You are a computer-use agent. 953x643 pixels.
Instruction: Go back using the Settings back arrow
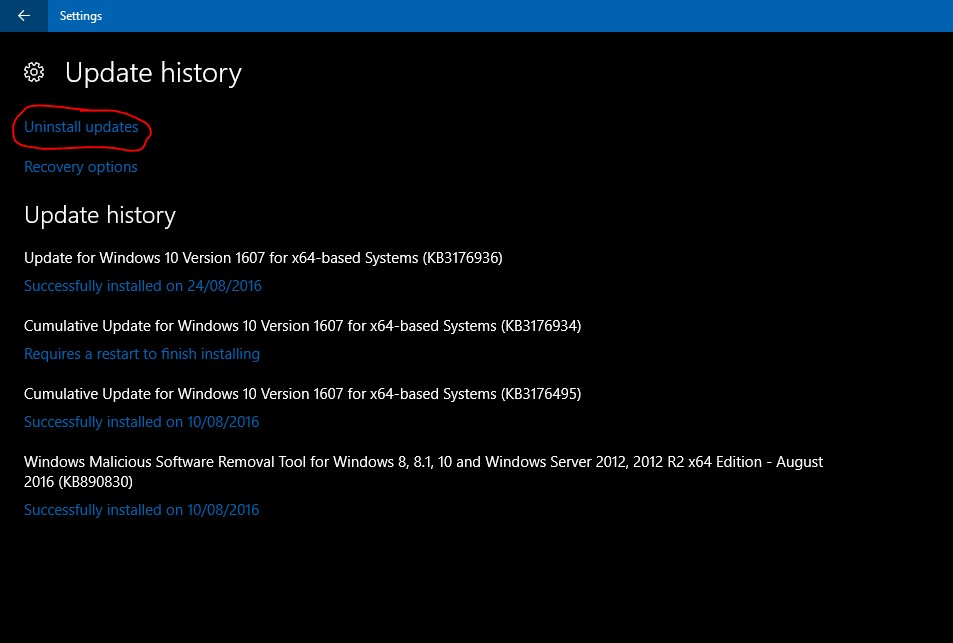coord(24,16)
